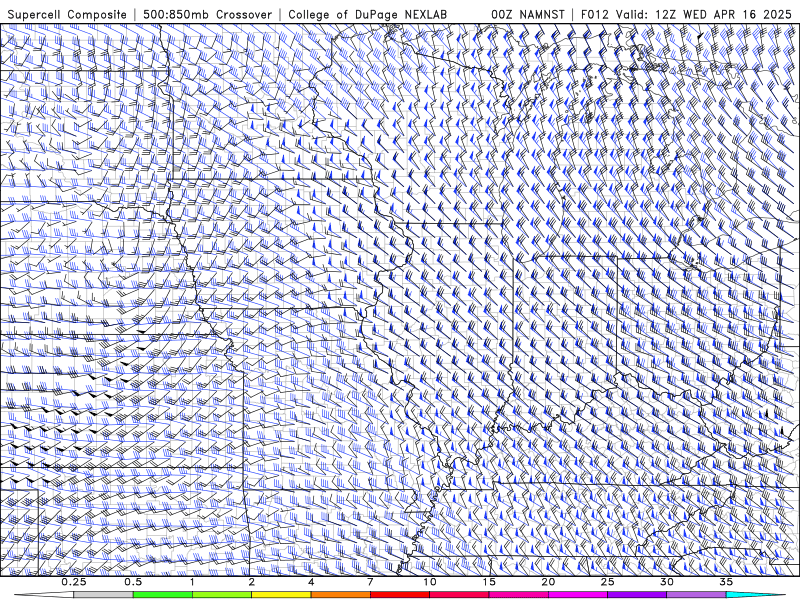Click the '35' legend scale label
This screenshot has height=600, width=800.
click(727, 582)
